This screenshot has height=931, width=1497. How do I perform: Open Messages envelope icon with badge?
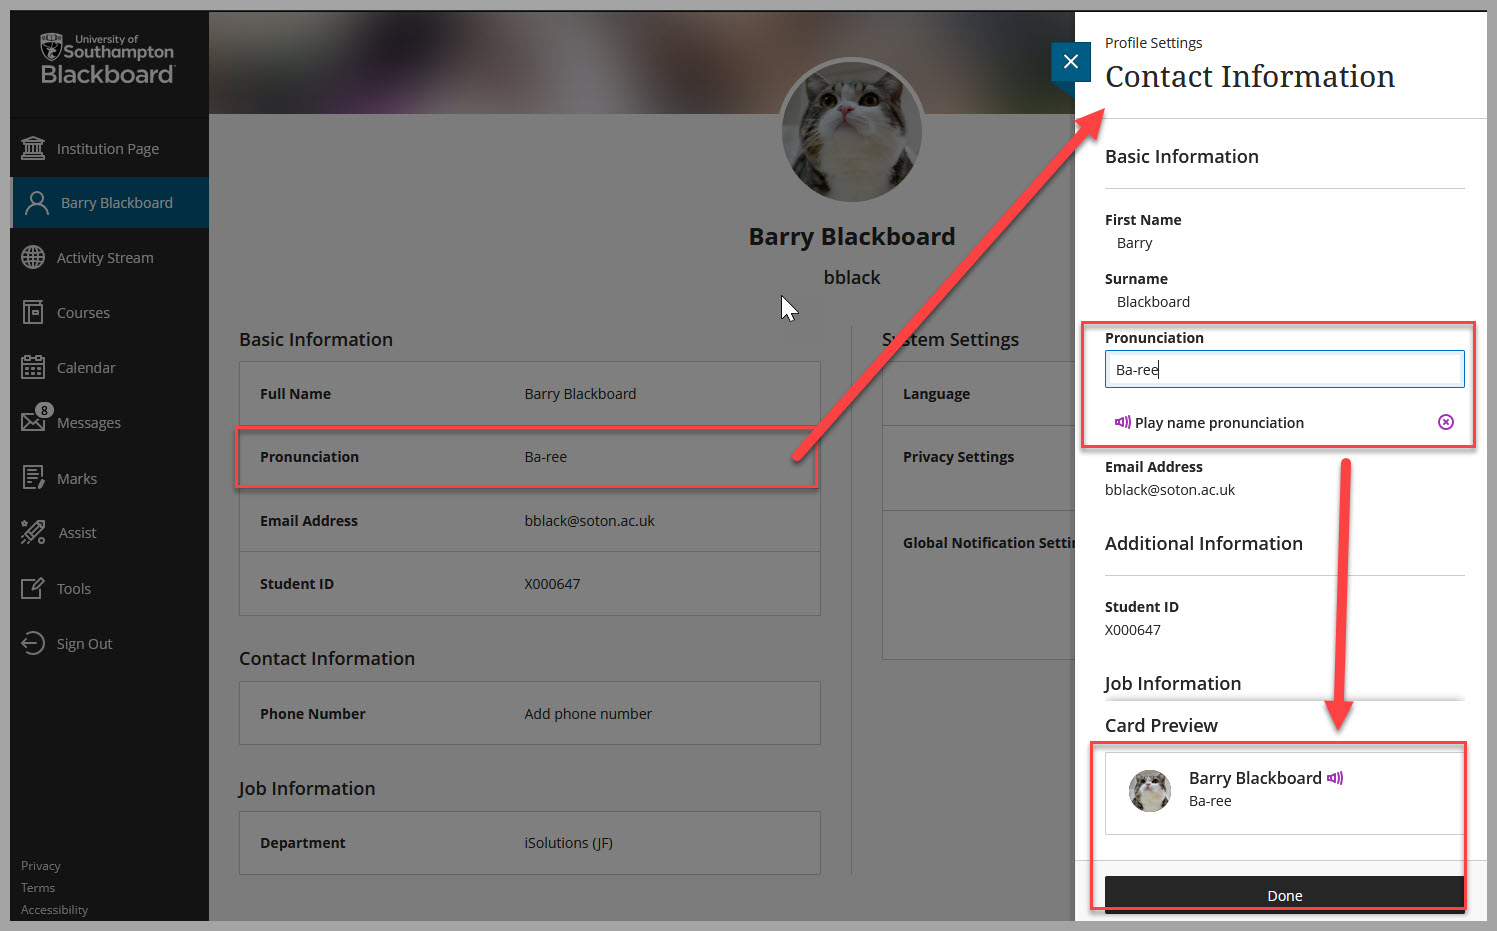[34, 421]
